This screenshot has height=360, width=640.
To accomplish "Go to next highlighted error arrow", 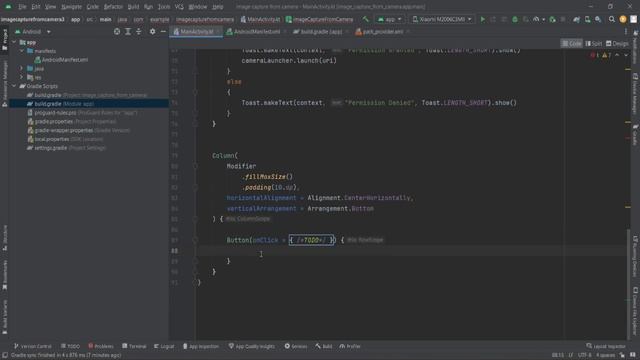I will 626,55.
